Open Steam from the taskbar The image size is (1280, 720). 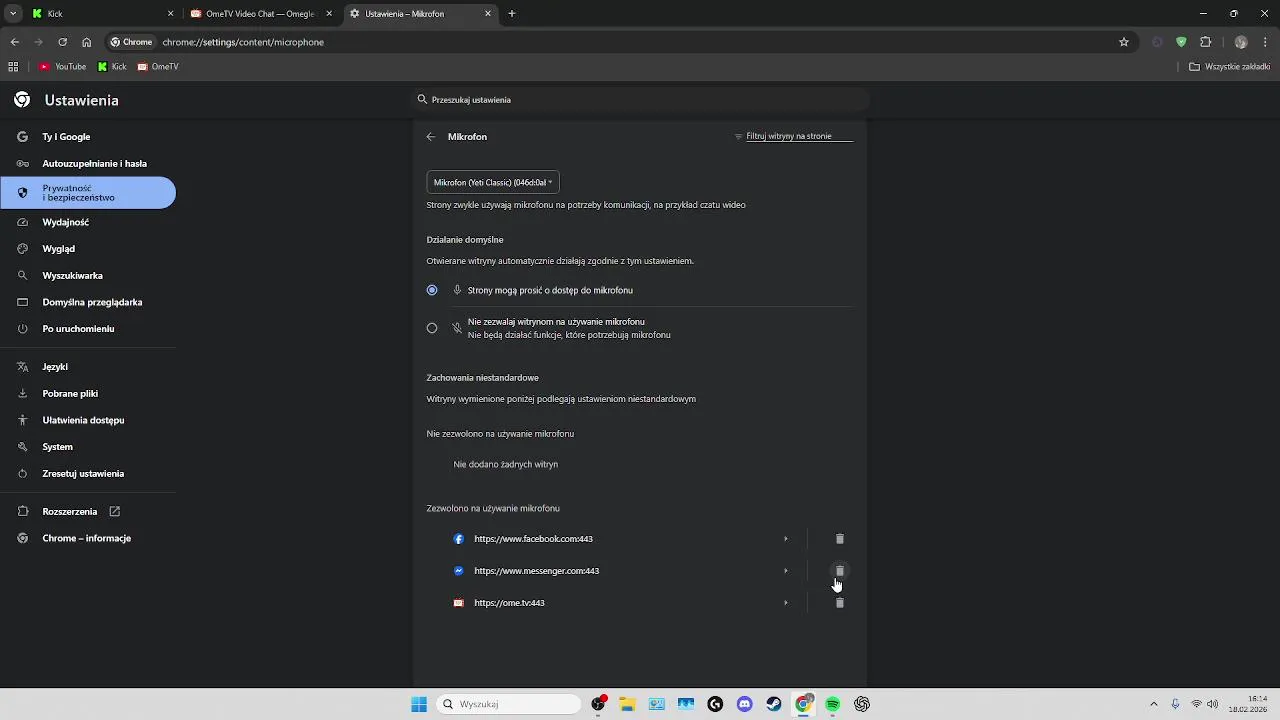773,704
